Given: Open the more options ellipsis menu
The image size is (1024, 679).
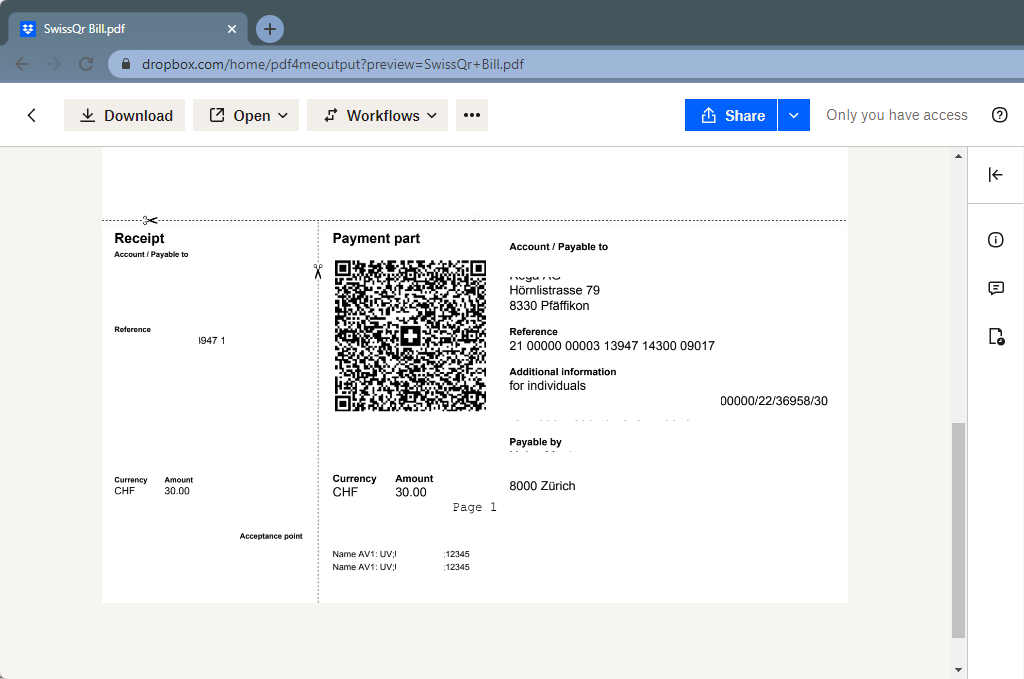Looking at the screenshot, I should coord(471,115).
